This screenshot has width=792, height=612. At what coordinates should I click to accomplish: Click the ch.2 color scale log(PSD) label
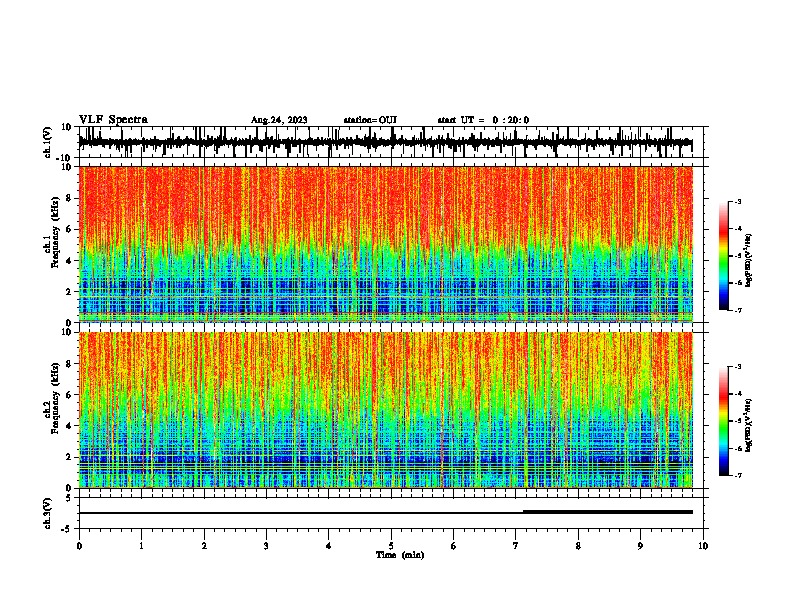tap(749, 425)
